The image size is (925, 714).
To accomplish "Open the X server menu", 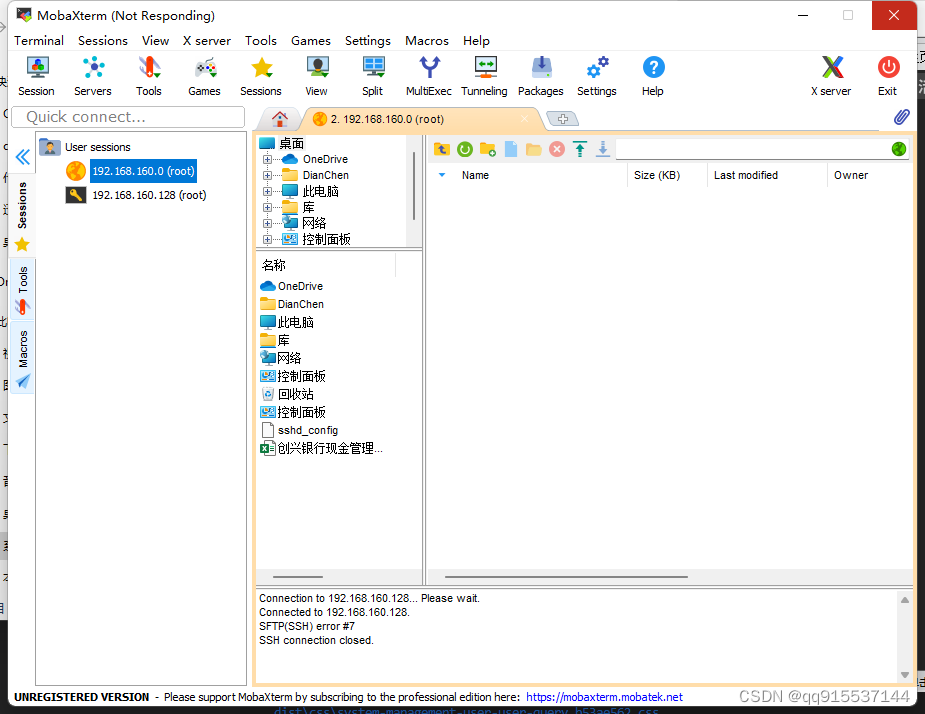I will [x=206, y=41].
